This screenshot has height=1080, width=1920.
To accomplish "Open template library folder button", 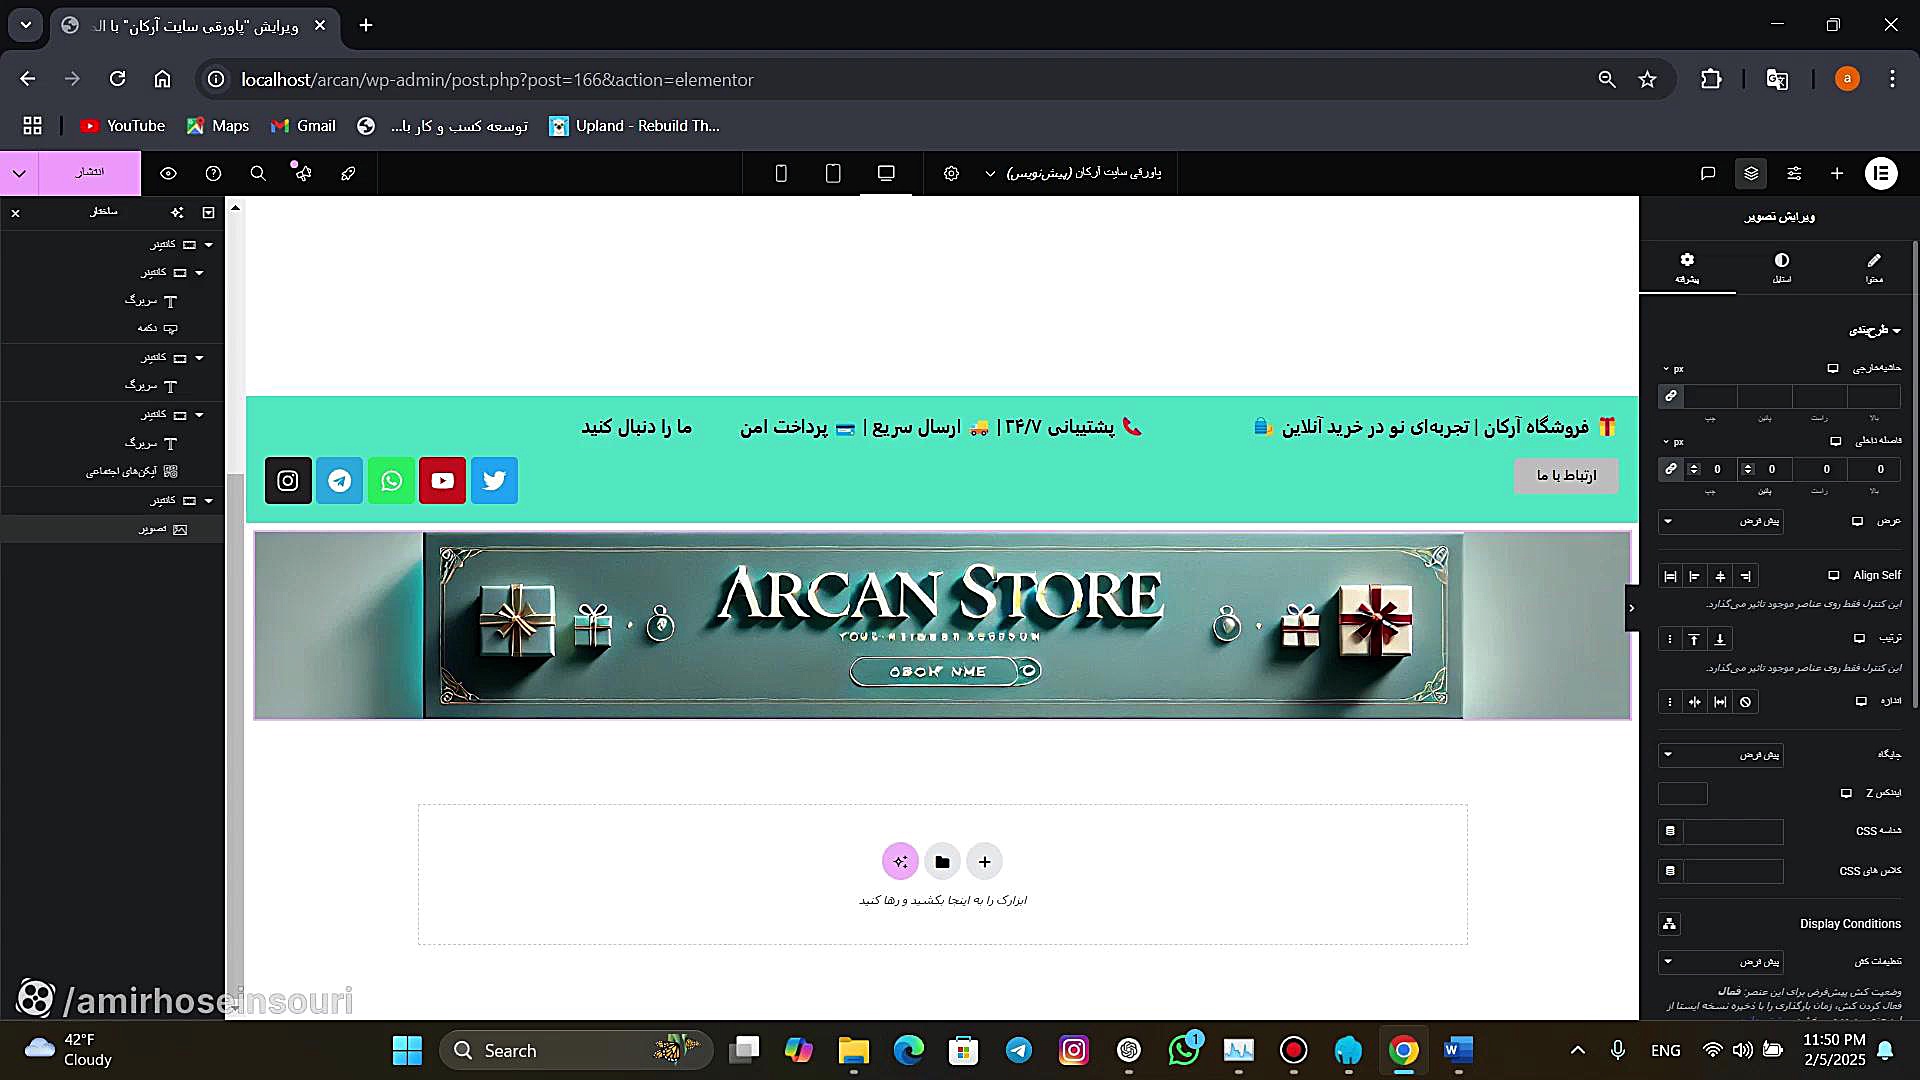I will [942, 861].
